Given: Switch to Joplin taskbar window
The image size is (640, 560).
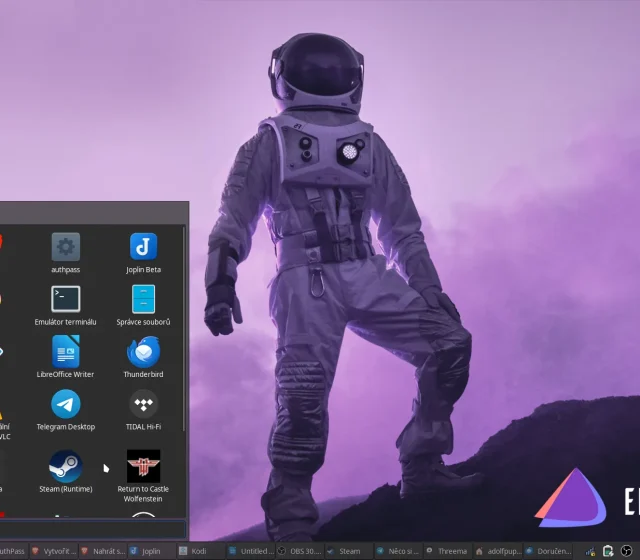Looking at the screenshot, I should coord(145,551).
